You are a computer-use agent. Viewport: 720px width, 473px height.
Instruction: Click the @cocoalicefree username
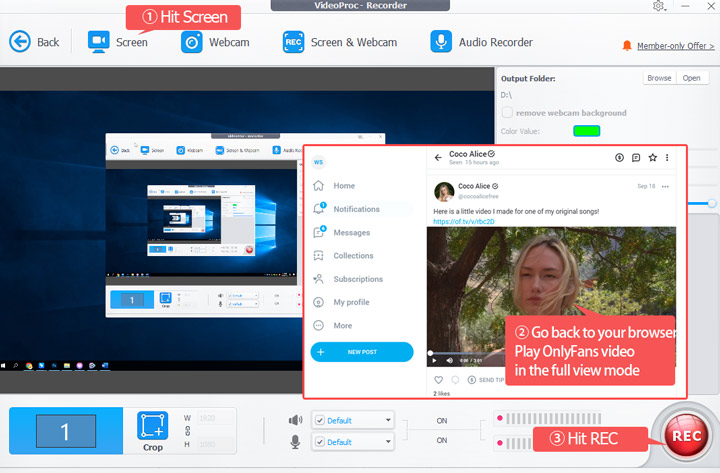click(x=478, y=196)
